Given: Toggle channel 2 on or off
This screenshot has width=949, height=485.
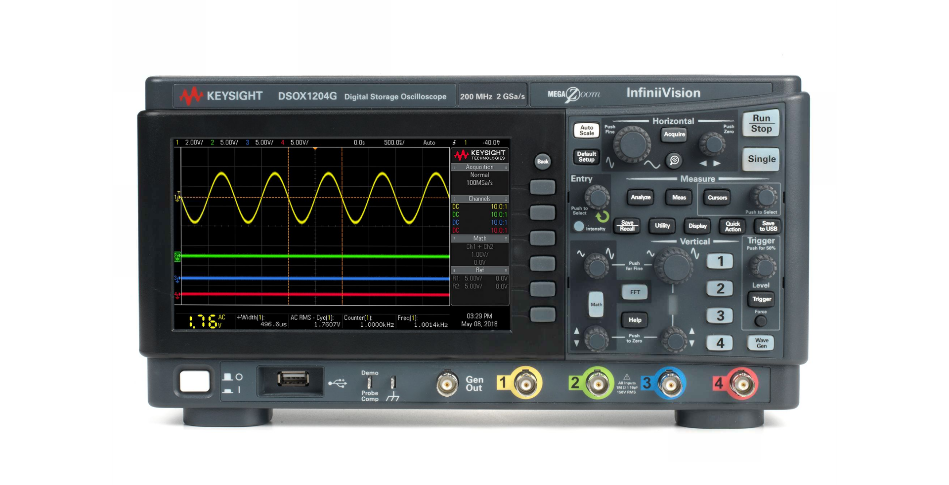Looking at the screenshot, I should coord(720,288).
